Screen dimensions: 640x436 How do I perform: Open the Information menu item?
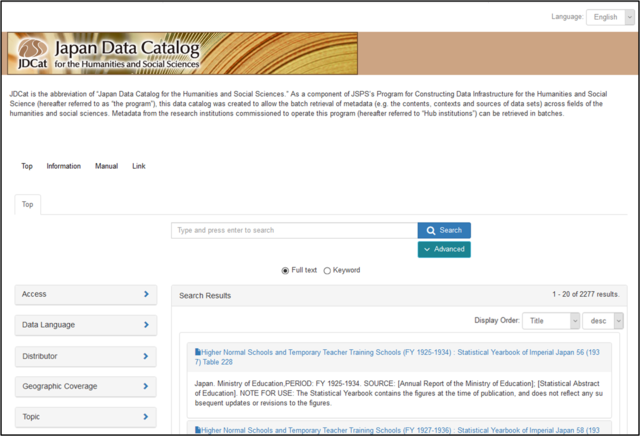click(x=64, y=166)
